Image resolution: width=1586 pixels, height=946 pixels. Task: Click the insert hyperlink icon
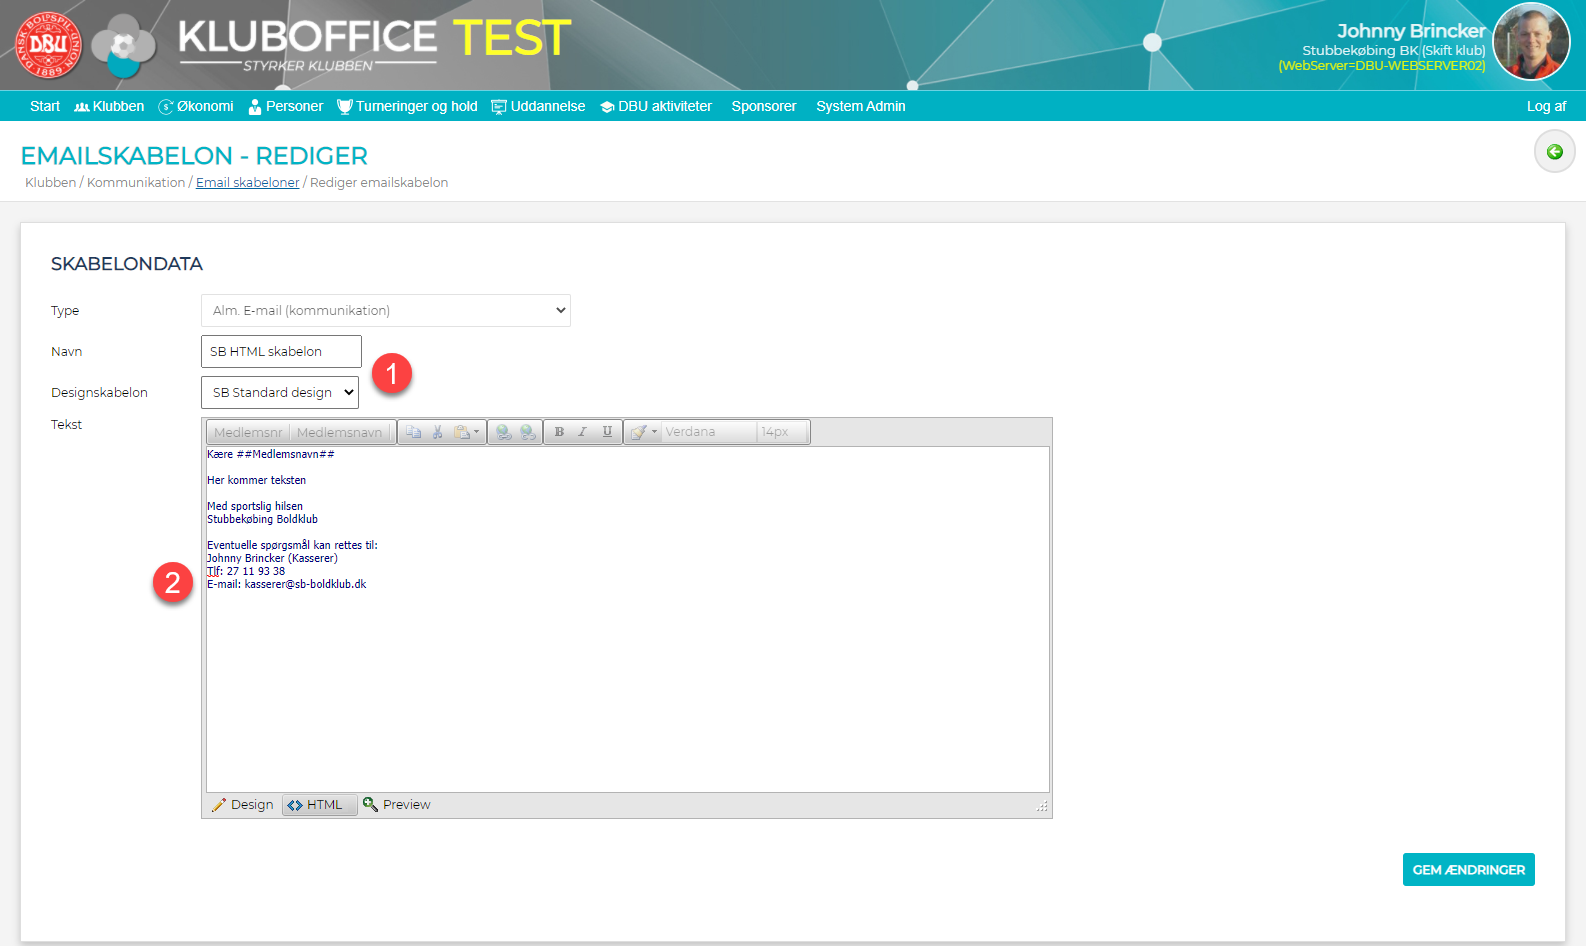(x=504, y=432)
